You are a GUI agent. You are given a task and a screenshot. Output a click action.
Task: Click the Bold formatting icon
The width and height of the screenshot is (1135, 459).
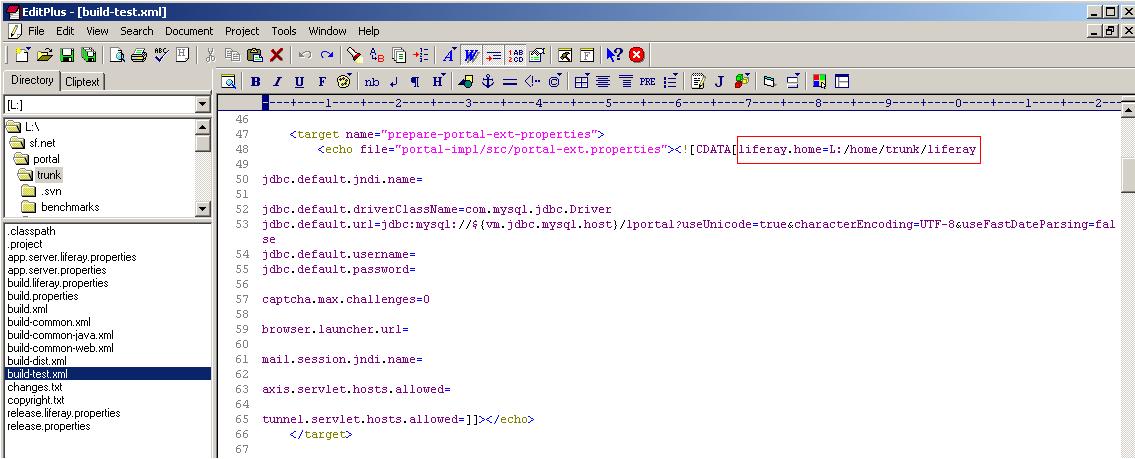(x=255, y=82)
